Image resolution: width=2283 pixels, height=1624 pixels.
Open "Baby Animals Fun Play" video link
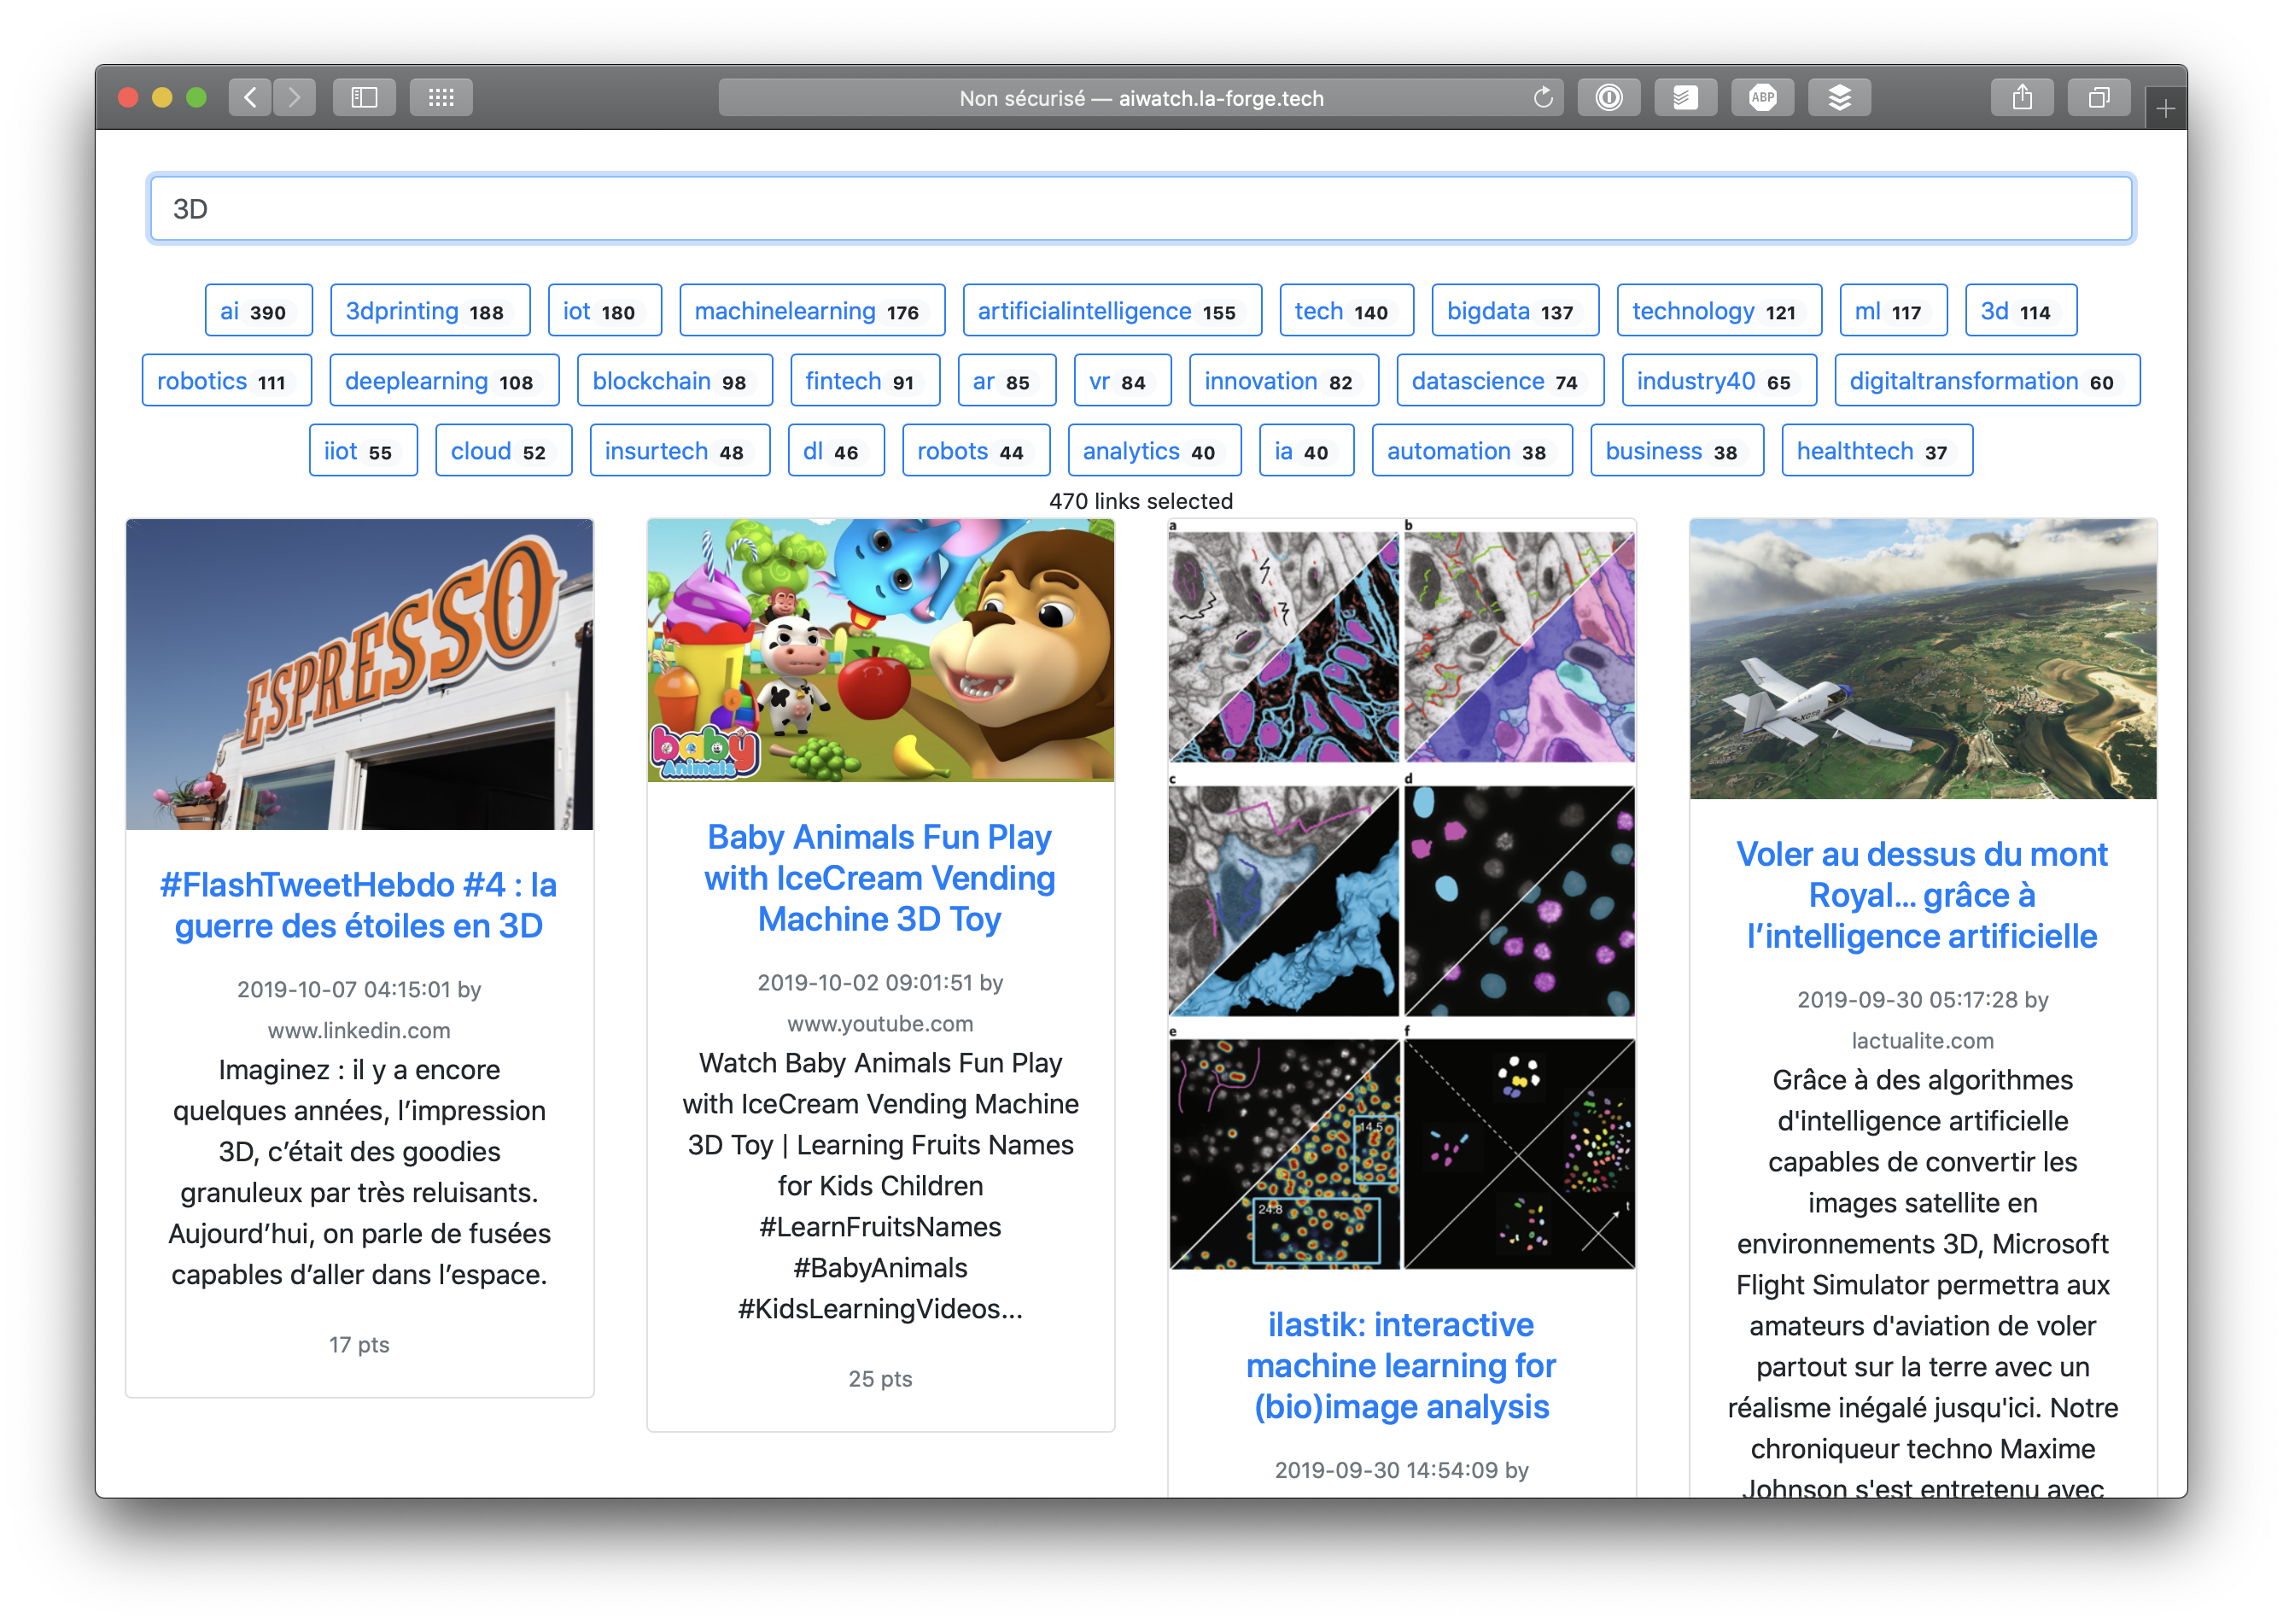point(880,878)
